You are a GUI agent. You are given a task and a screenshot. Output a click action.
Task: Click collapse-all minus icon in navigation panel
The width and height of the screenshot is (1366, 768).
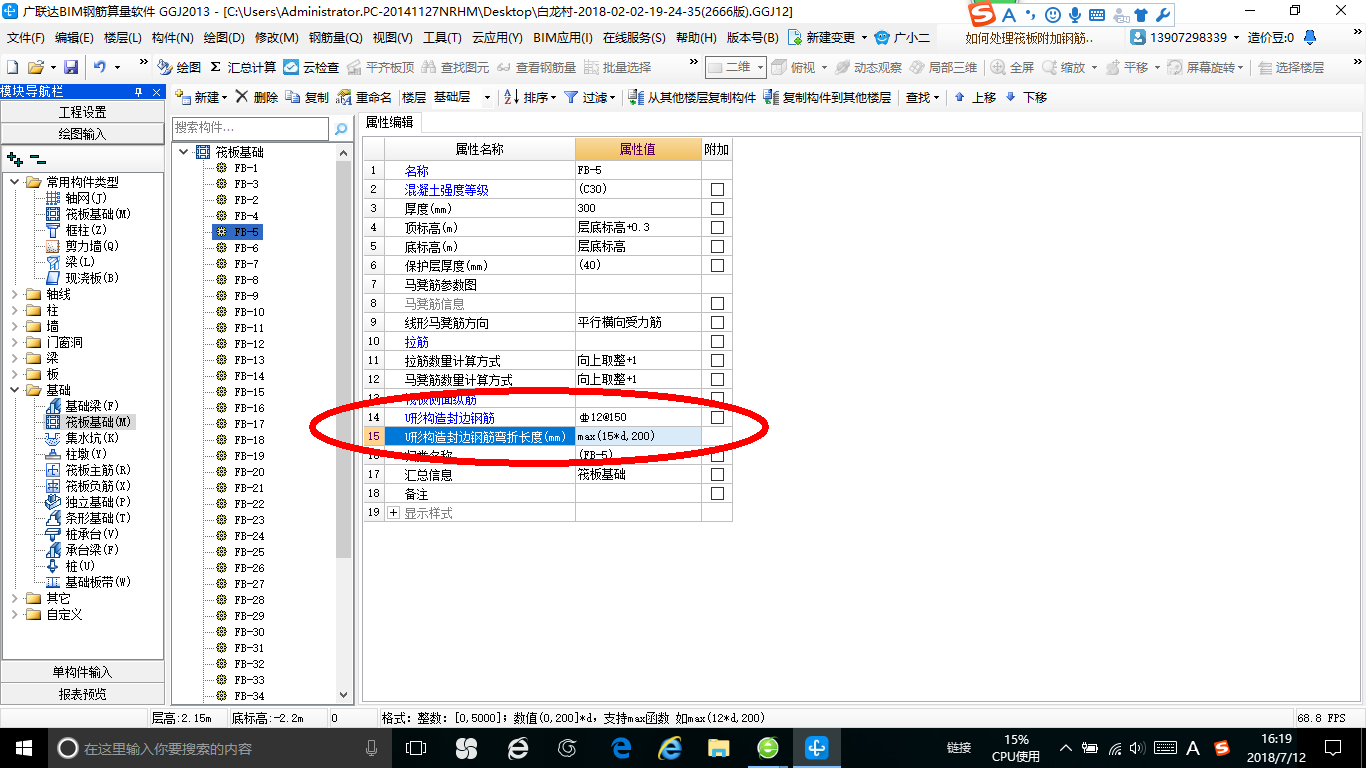tap(37, 159)
